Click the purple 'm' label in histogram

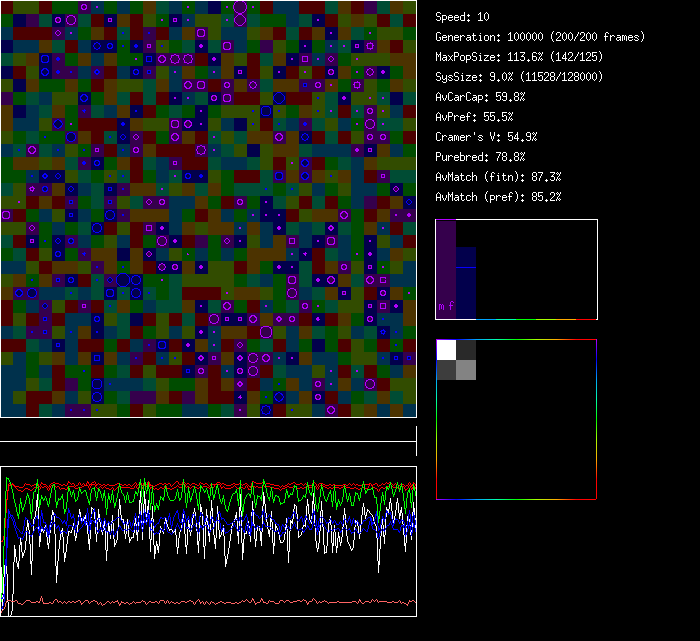(441, 306)
